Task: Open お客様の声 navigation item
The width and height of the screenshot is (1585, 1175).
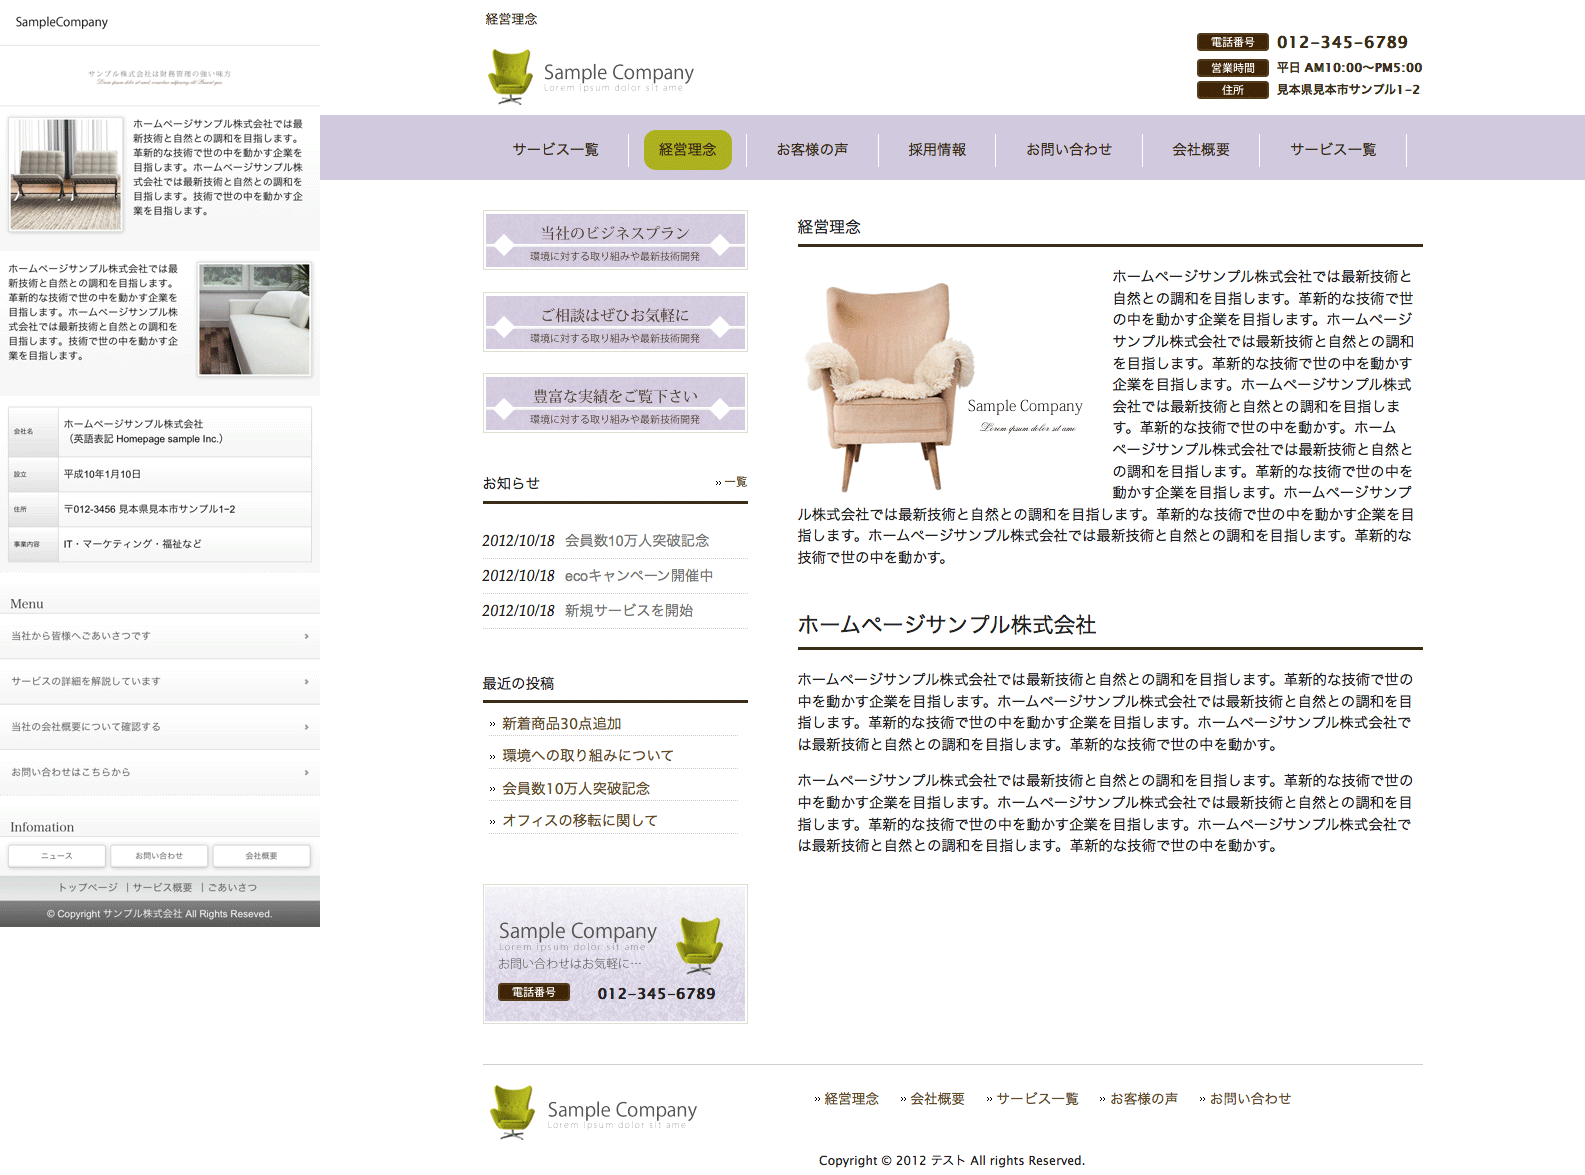Action: pyautogui.click(x=812, y=150)
